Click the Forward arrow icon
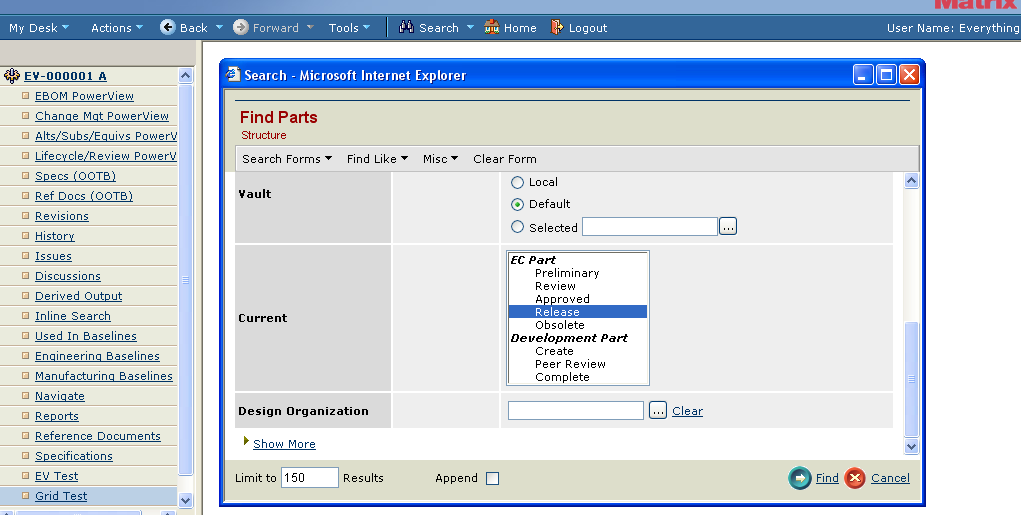Image resolution: width=1021 pixels, height=515 pixels. [x=241, y=28]
